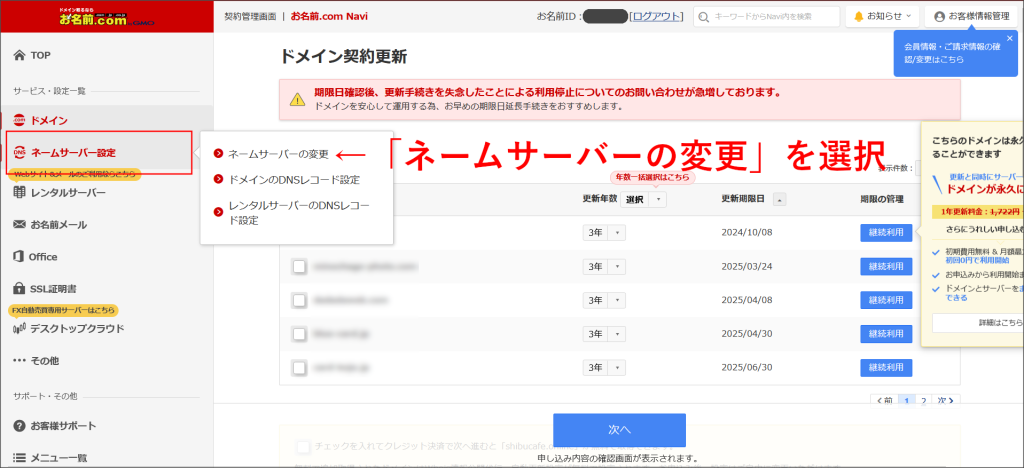Viewport: 1024px width, 468px height.
Task: Sort by 更新期限日 arrow button
Action: pyautogui.click(x=780, y=200)
